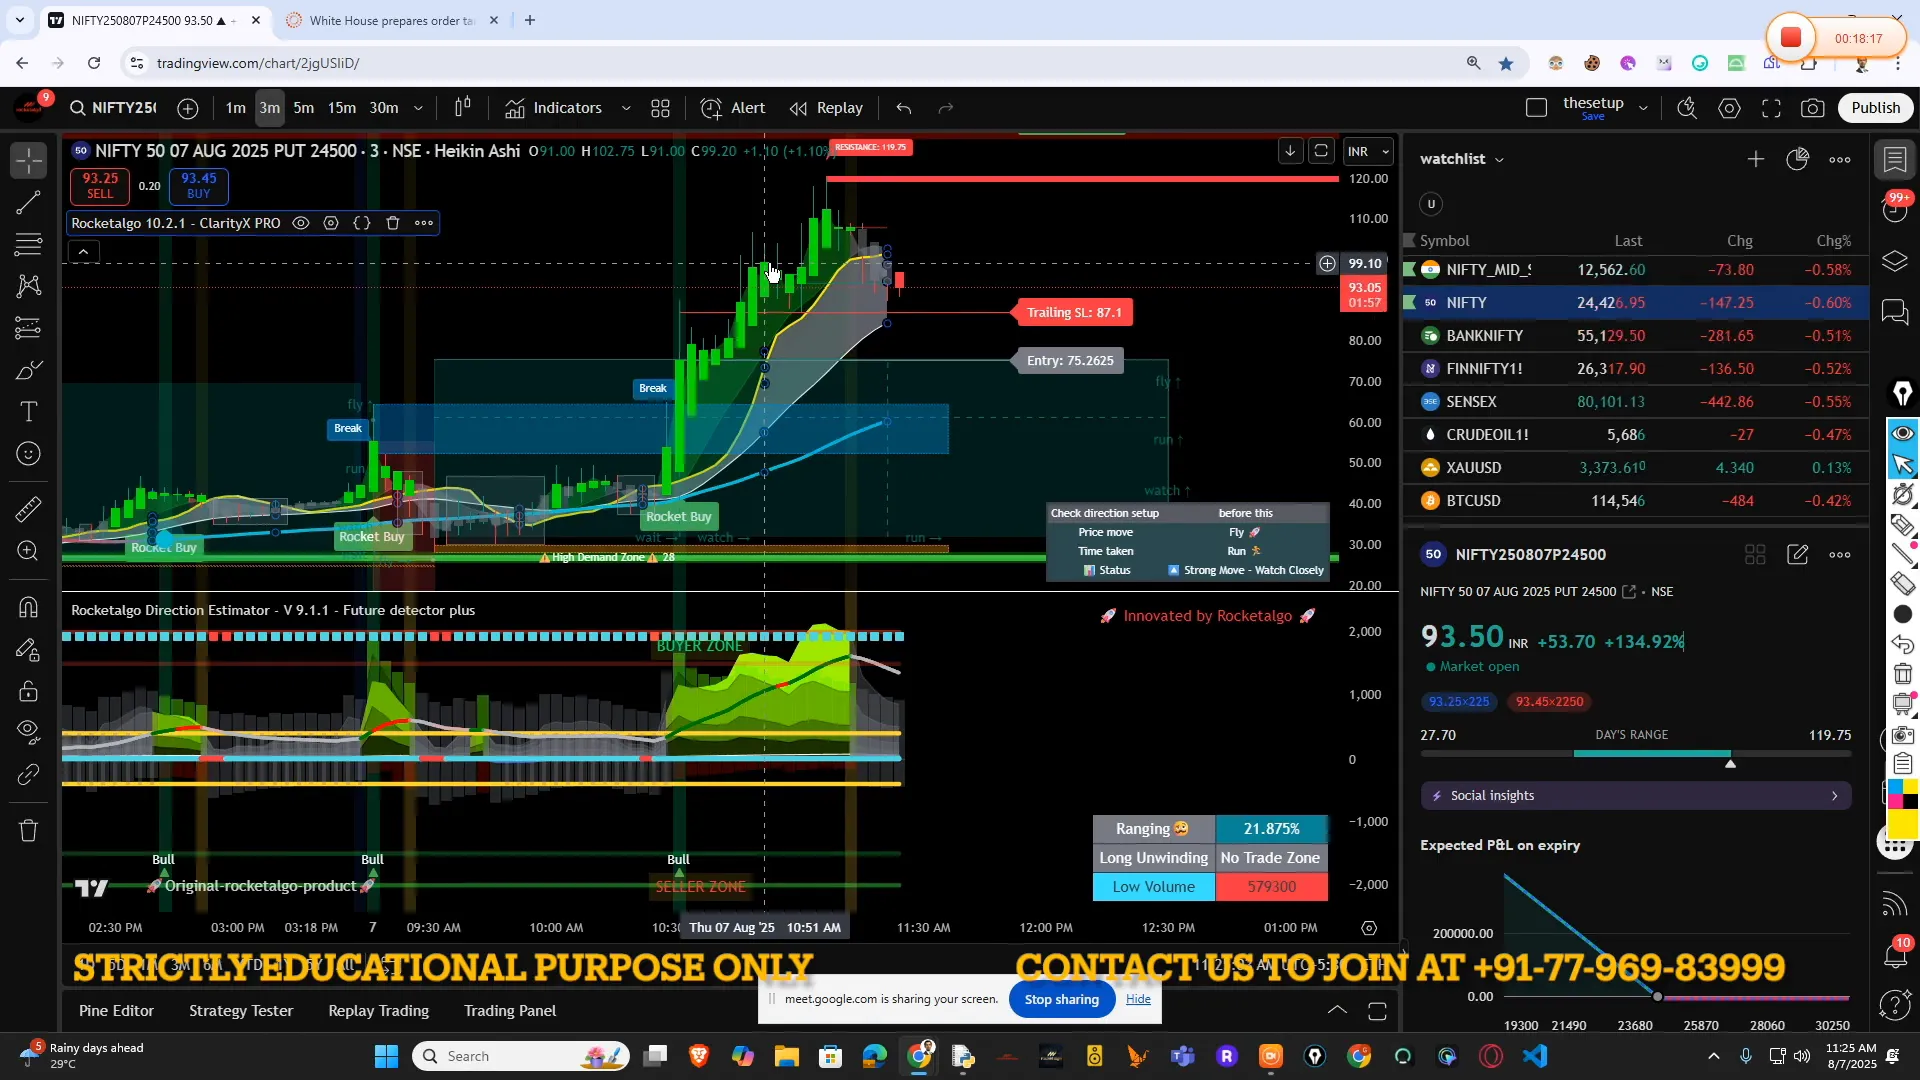Hide the Rocketalgo ClarityX PRO indicator
Screen dimensions: 1920x1080
[300, 223]
